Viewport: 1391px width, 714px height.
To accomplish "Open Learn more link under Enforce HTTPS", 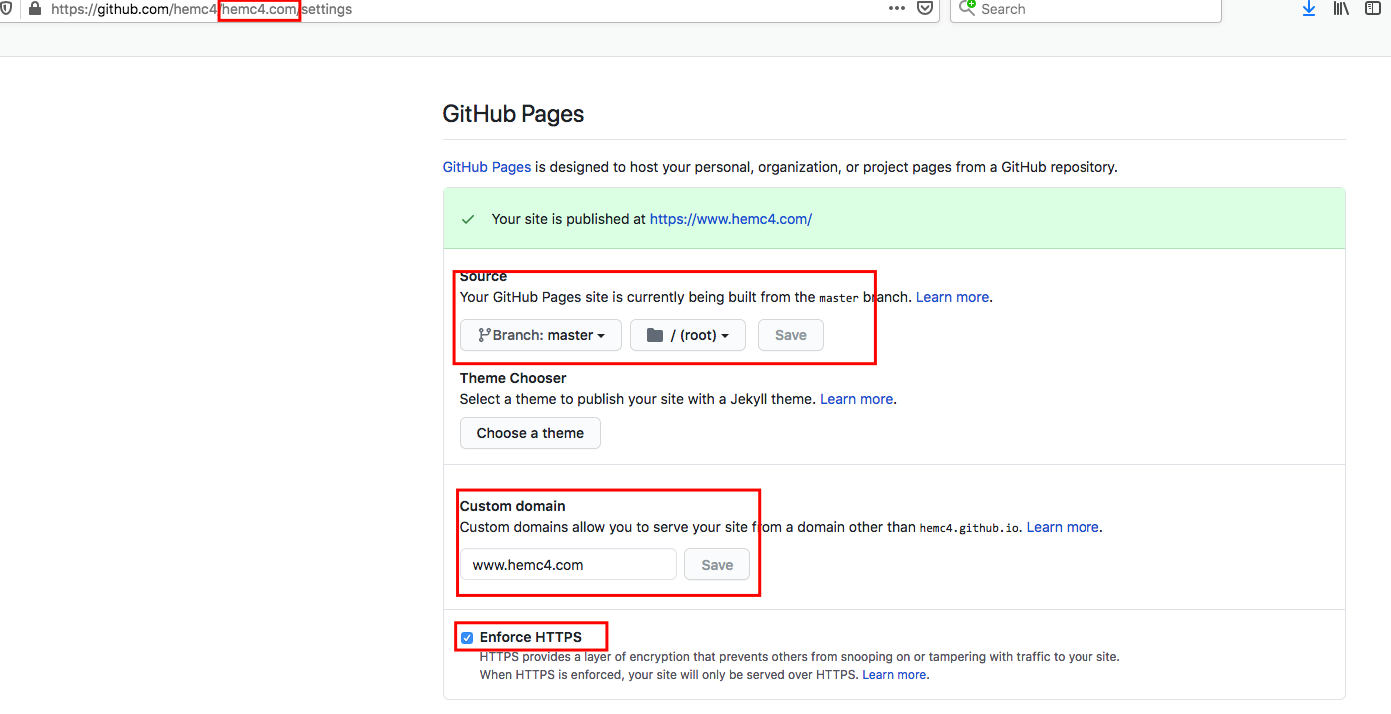I will tap(894, 675).
